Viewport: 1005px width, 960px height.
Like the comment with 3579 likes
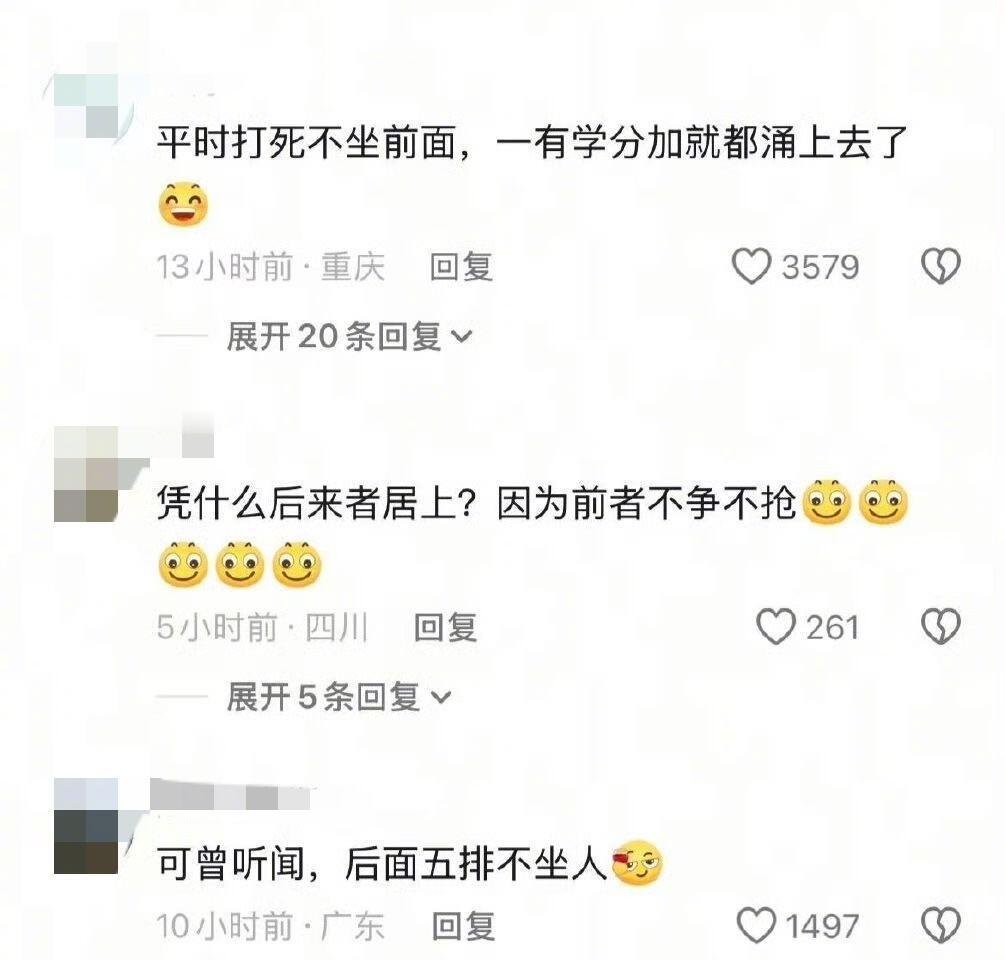coord(751,267)
